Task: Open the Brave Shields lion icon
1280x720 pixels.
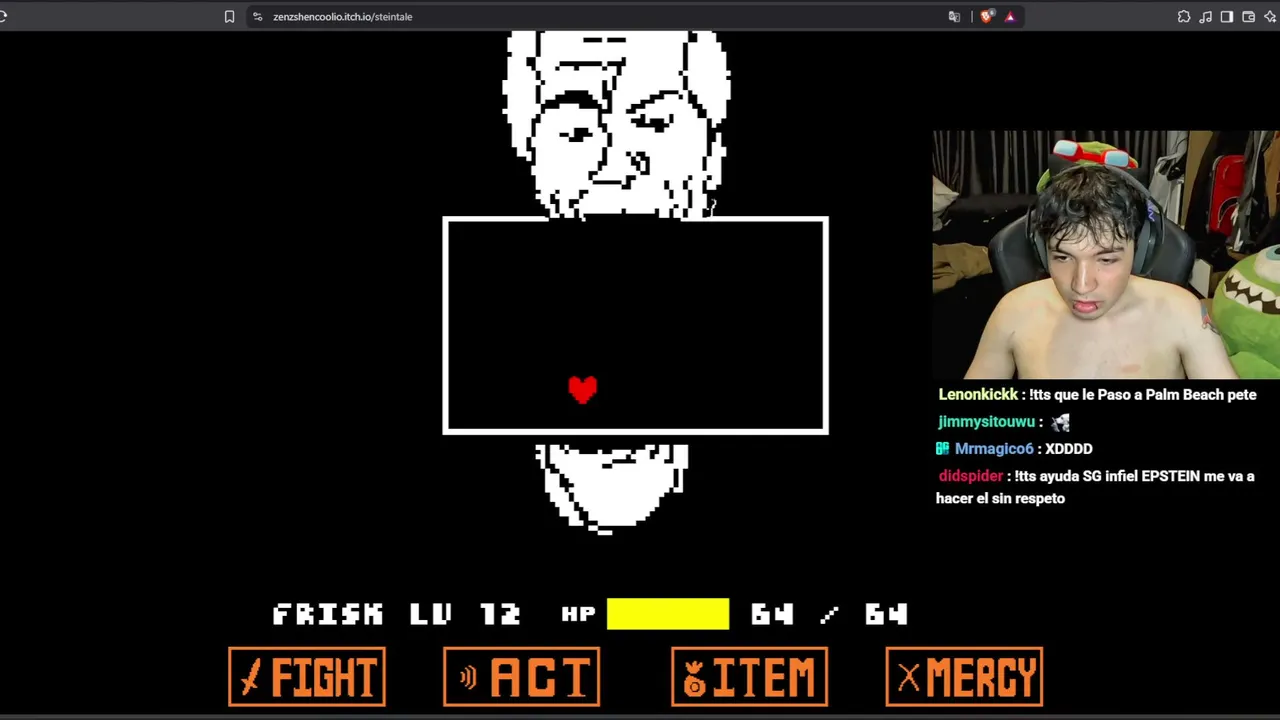Action: point(987,16)
